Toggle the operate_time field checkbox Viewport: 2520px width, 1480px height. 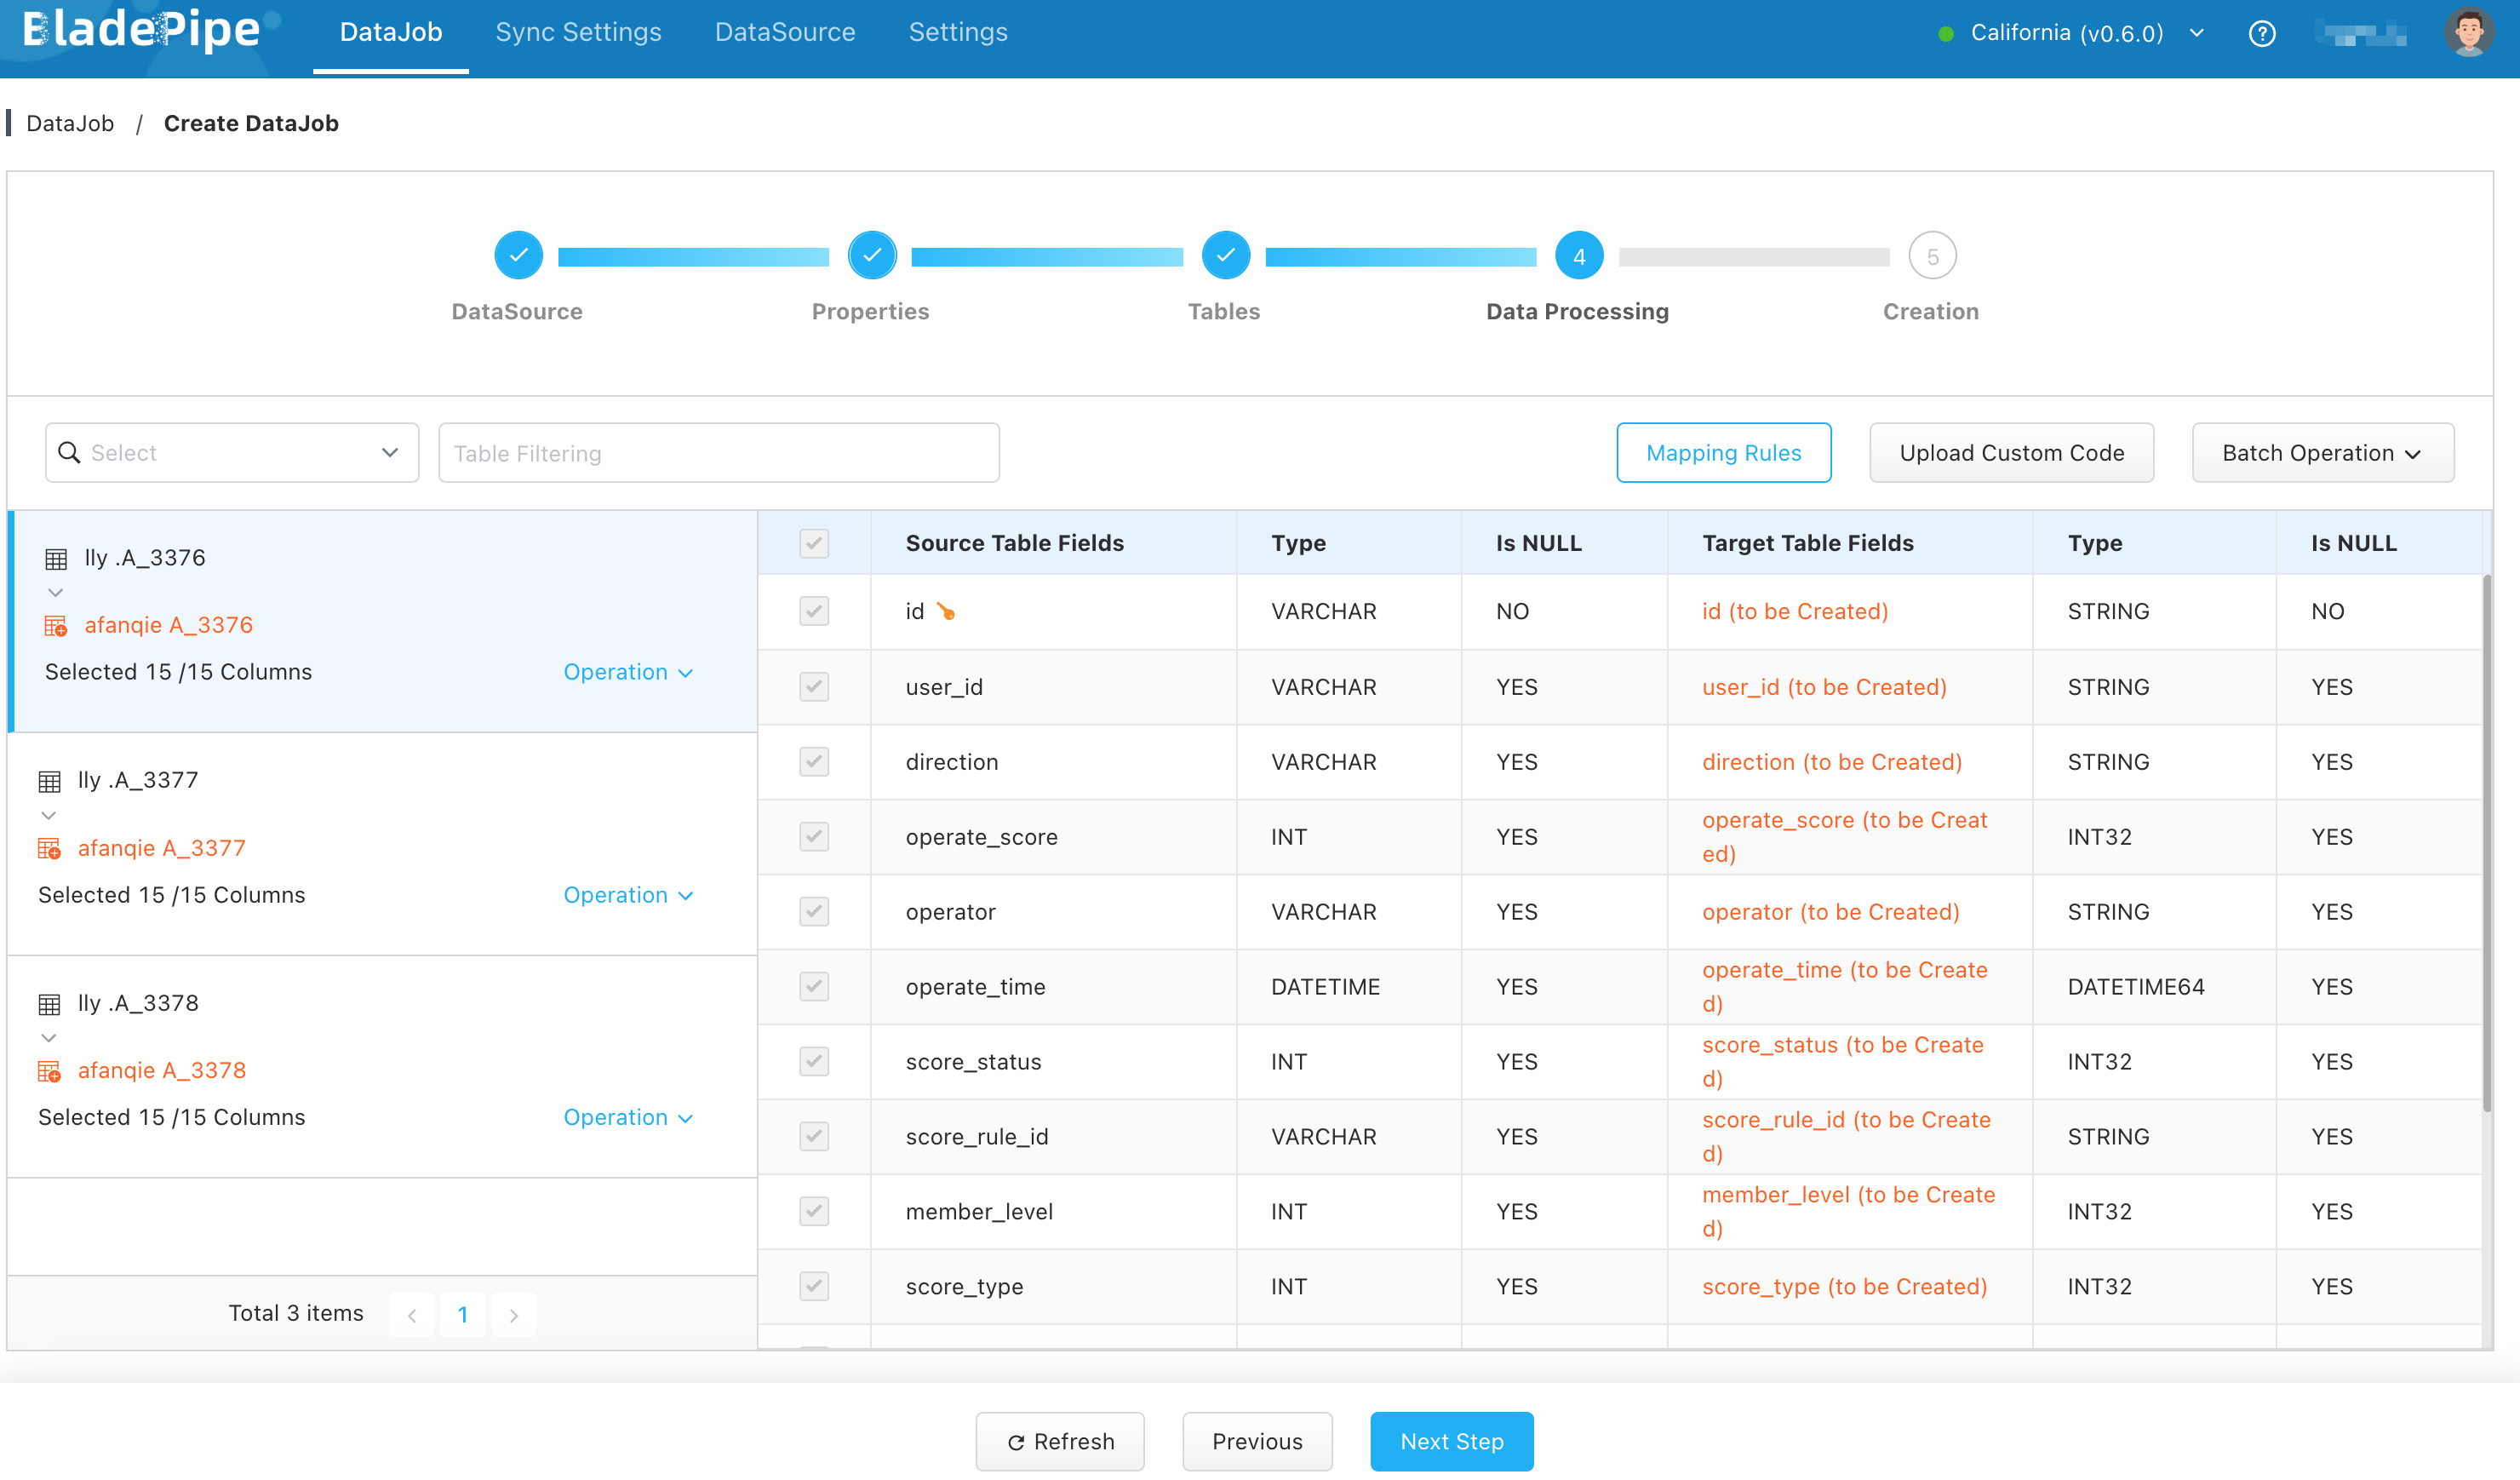(x=814, y=986)
